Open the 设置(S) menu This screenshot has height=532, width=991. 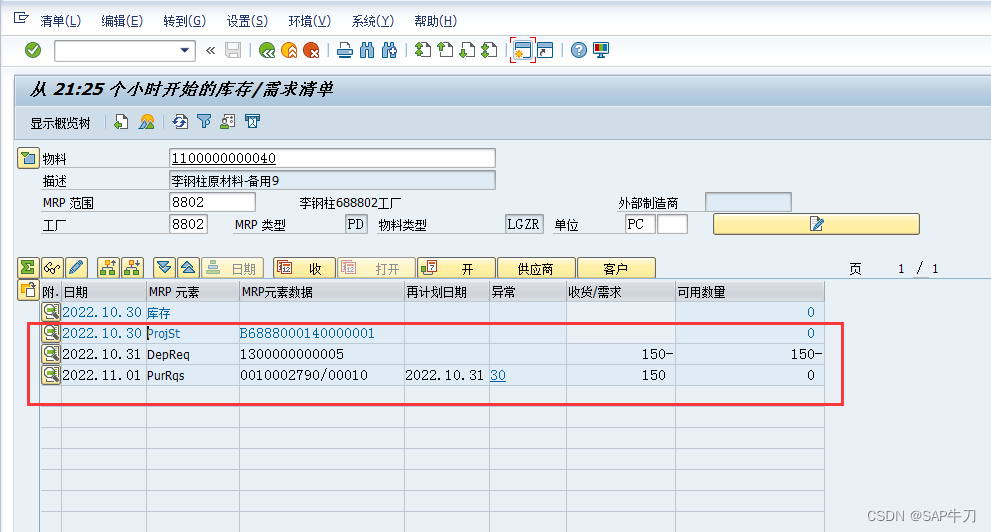tap(247, 21)
